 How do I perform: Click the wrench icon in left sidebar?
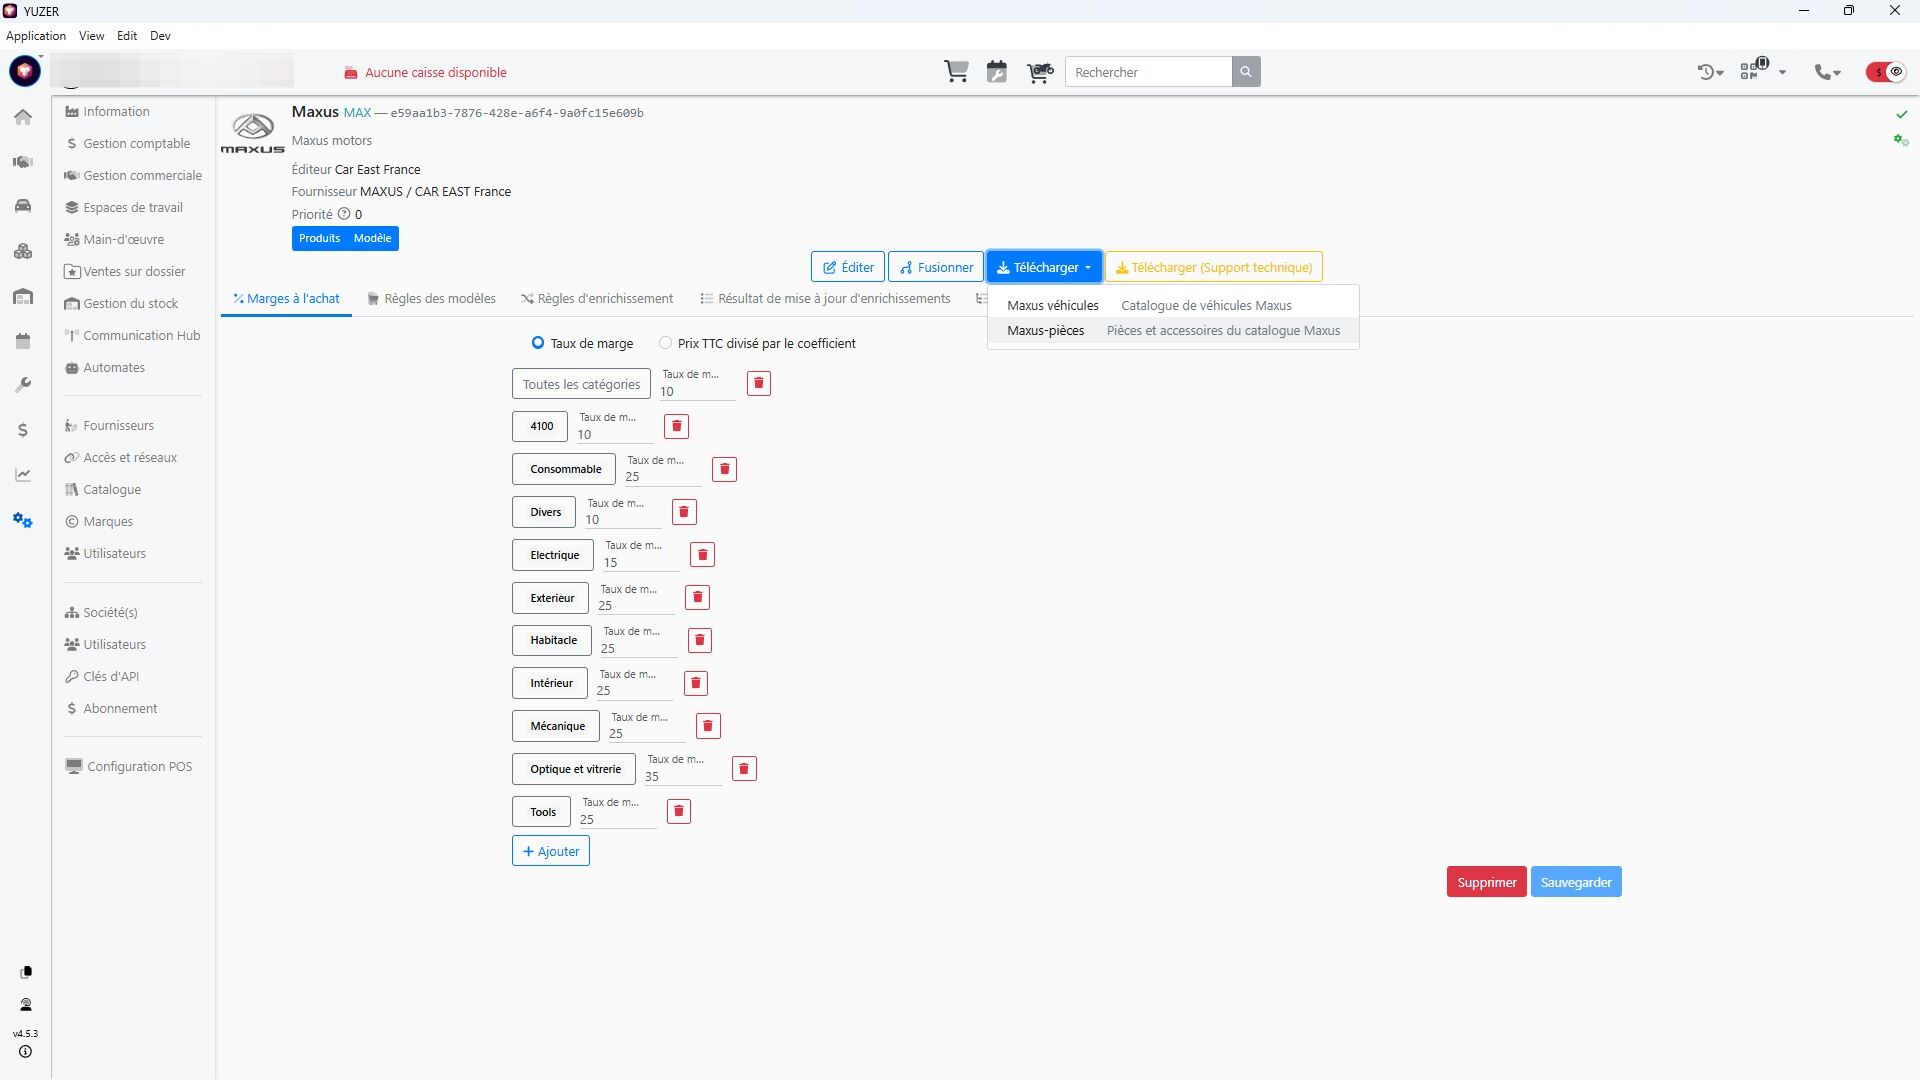[23, 385]
